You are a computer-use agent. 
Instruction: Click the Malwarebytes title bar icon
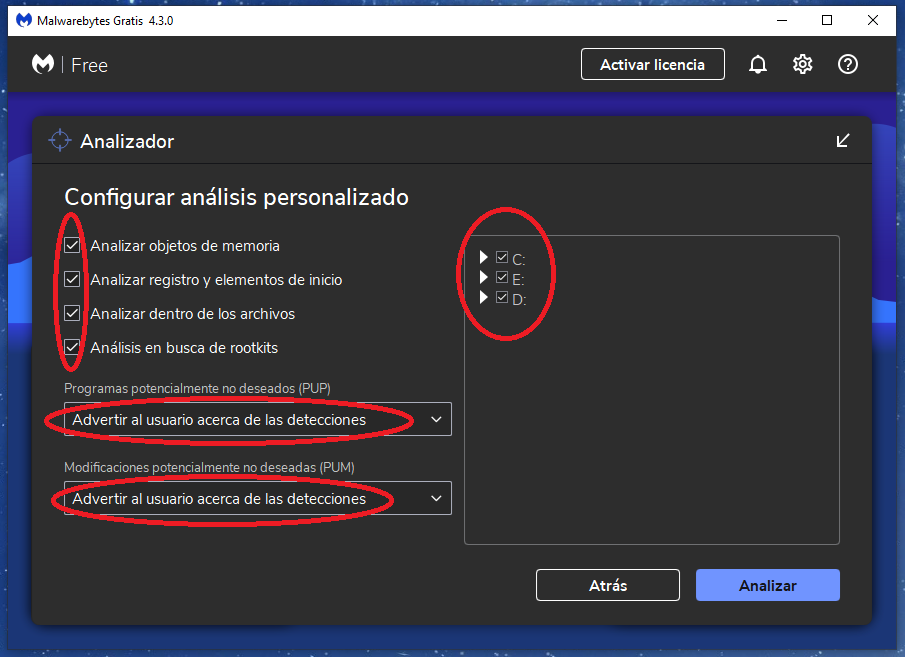[24, 21]
